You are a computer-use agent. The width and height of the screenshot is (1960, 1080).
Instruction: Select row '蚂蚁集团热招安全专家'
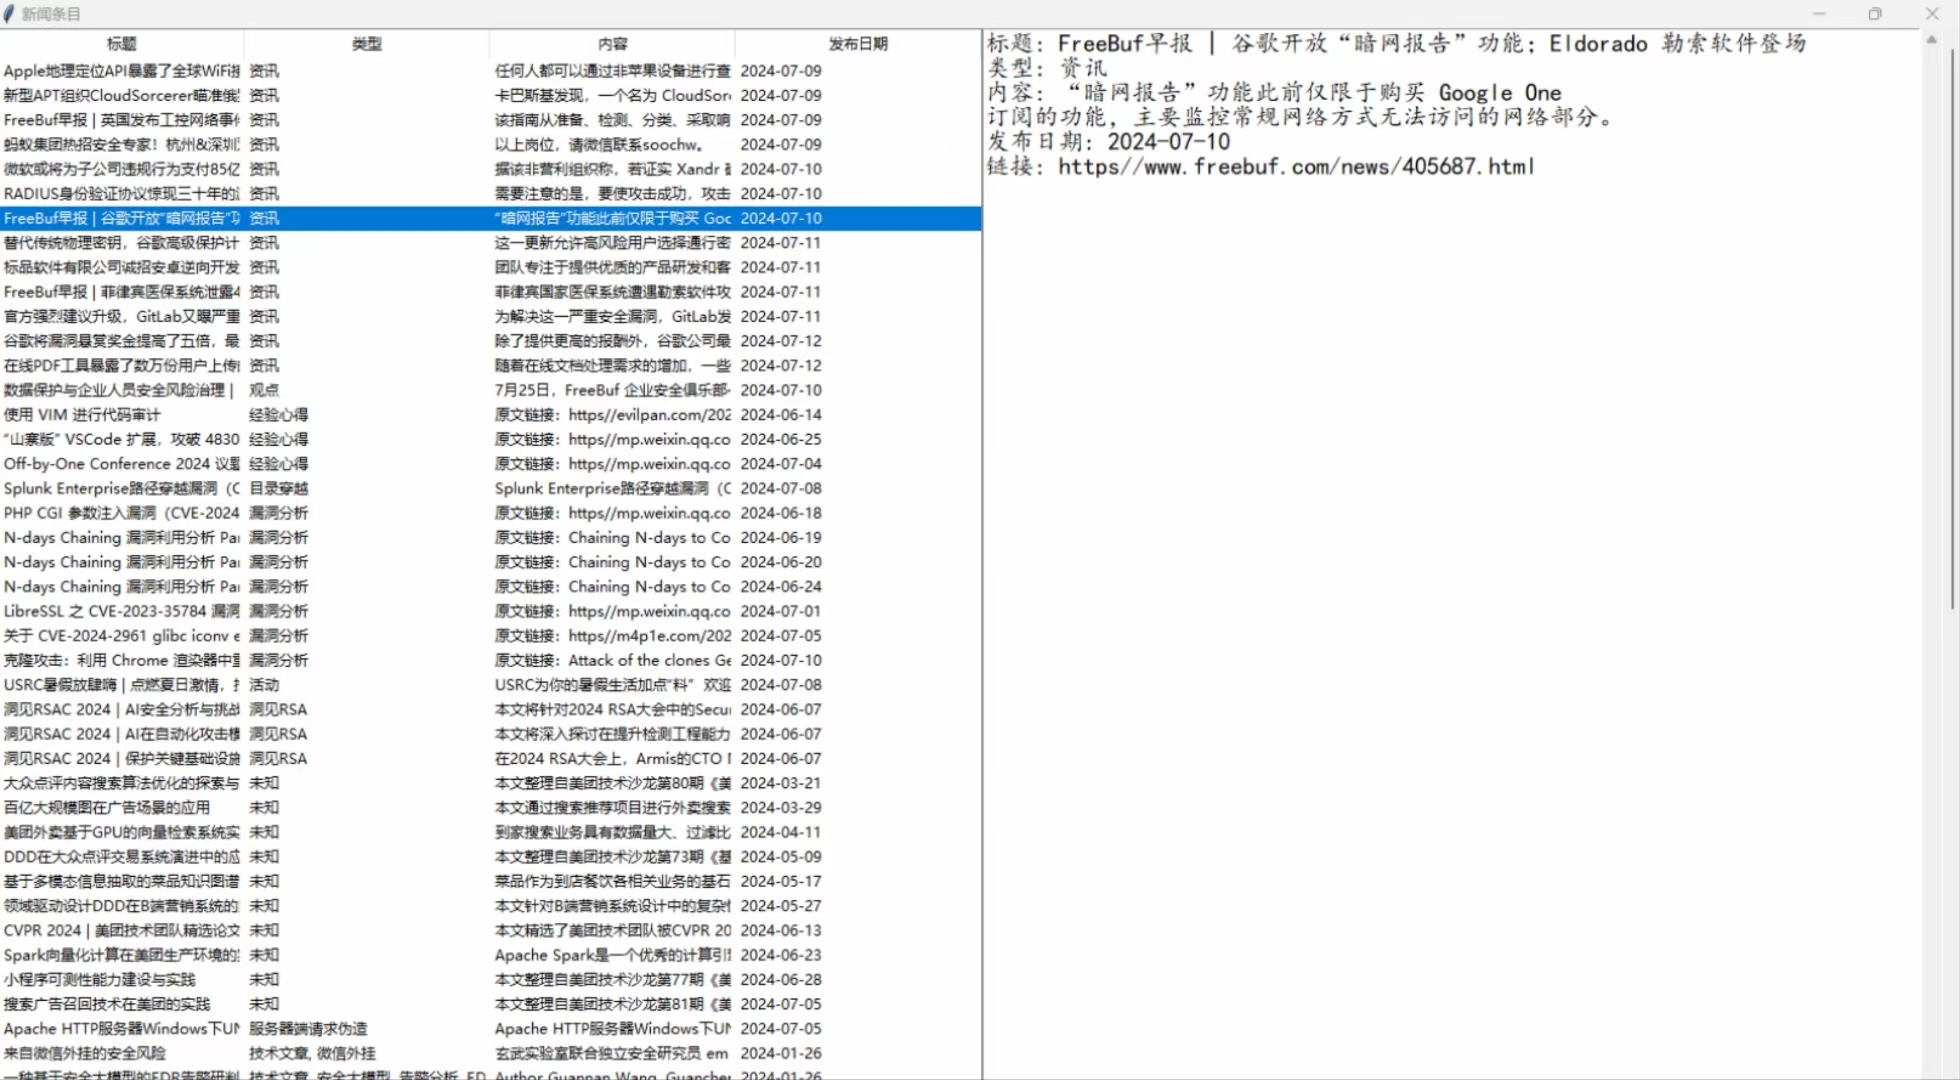click(x=490, y=144)
